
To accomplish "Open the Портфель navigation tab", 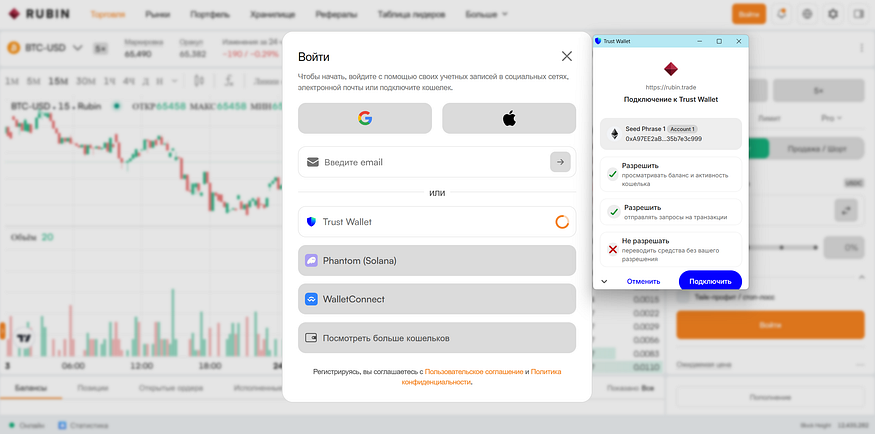I will pyautogui.click(x=210, y=15).
